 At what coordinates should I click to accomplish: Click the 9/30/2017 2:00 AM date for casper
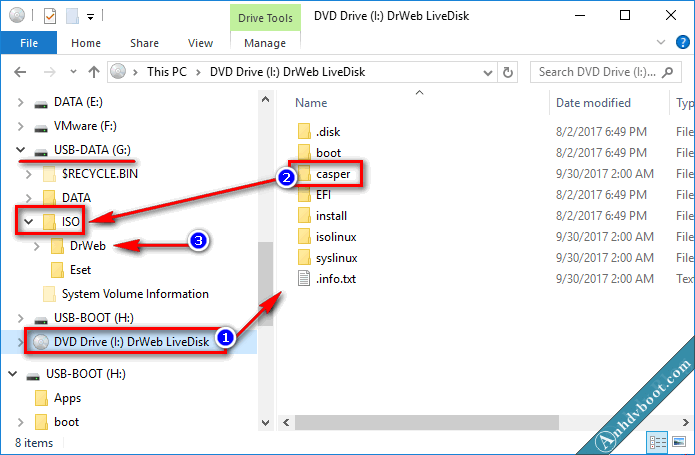[x=605, y=174]
